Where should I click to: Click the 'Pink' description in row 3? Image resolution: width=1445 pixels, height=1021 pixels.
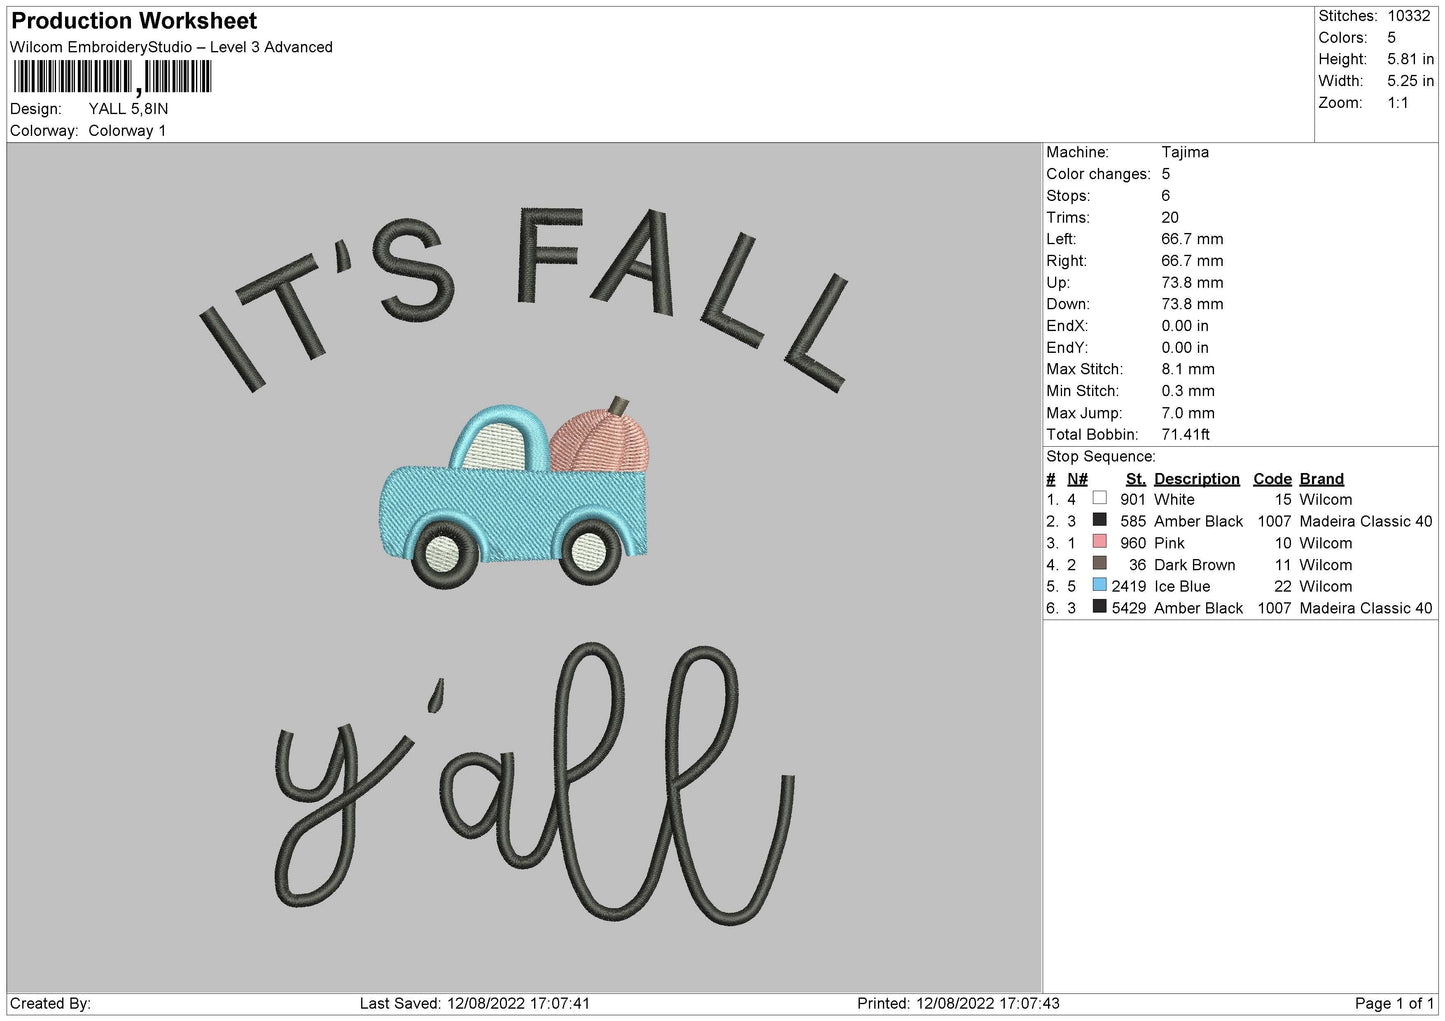1169,543
